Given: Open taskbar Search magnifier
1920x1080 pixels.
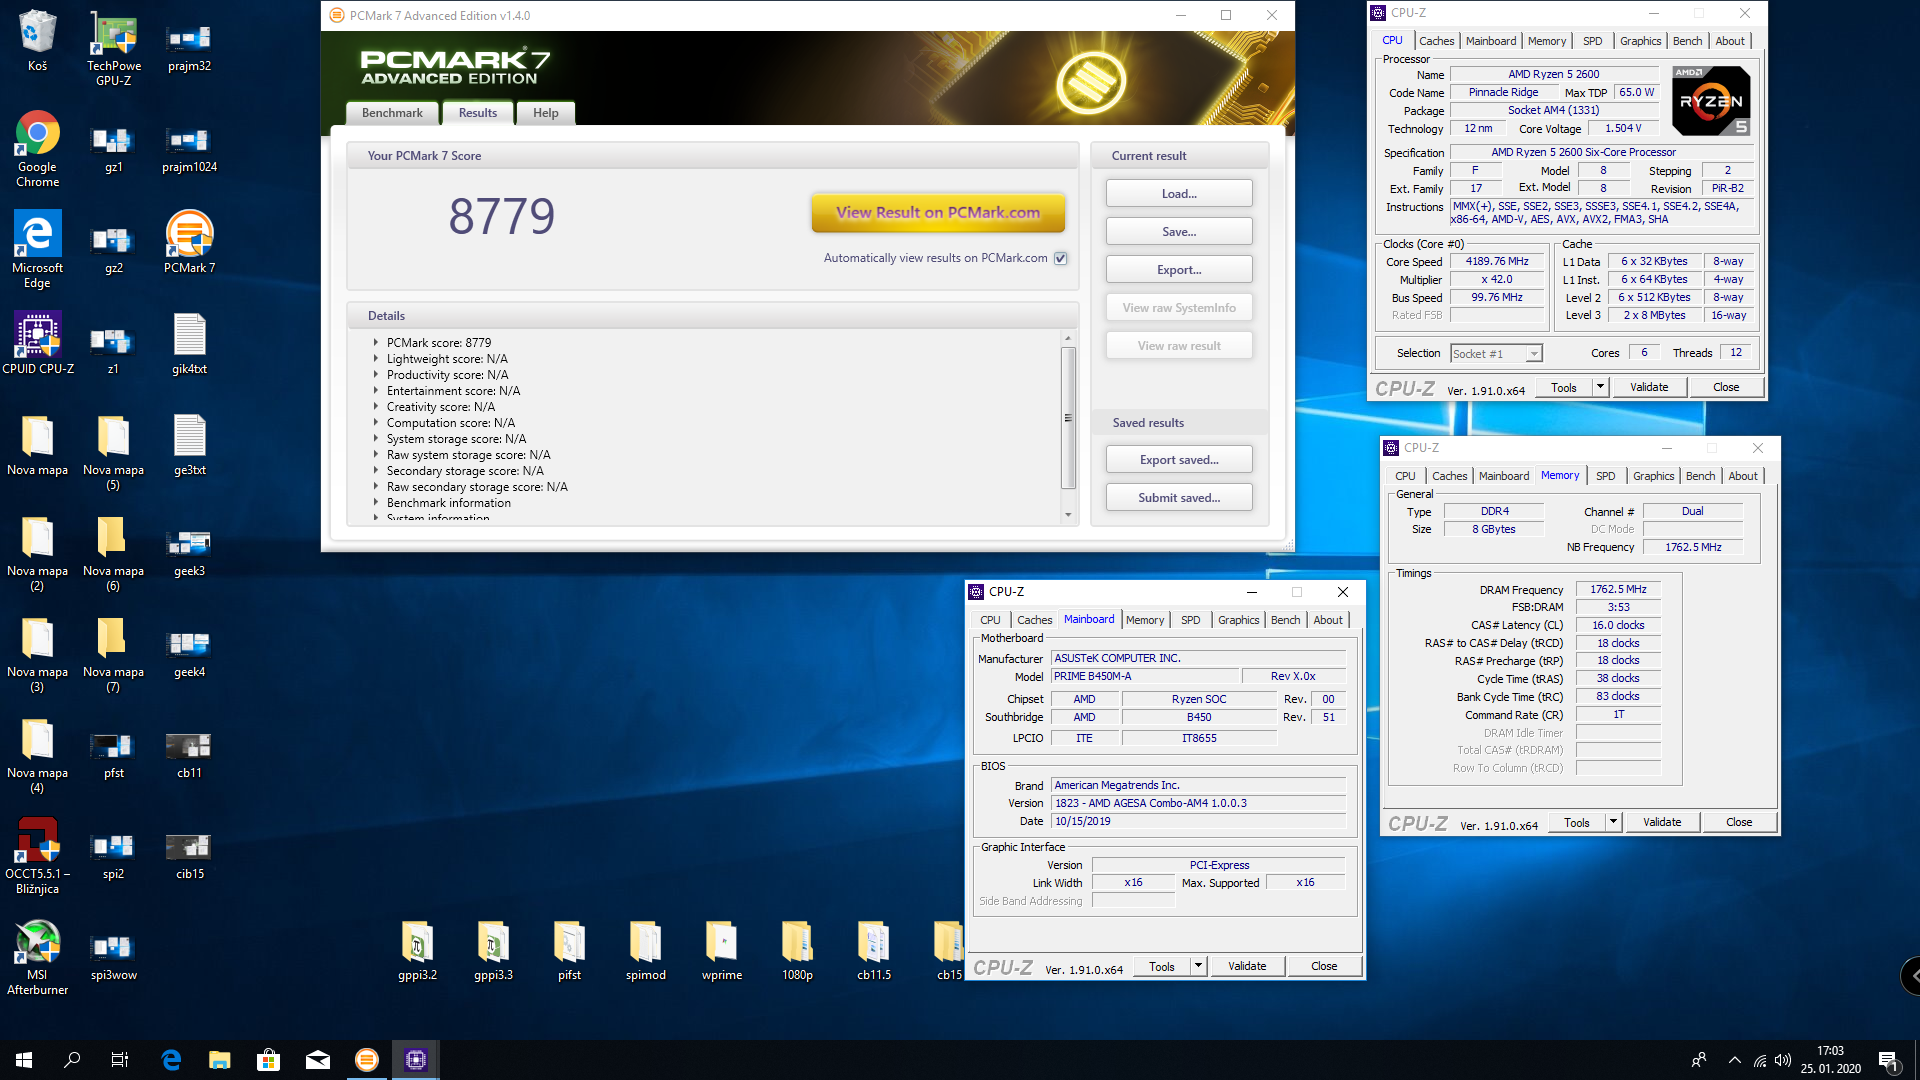Looking at the screenshot, I should coord(72,1060).
